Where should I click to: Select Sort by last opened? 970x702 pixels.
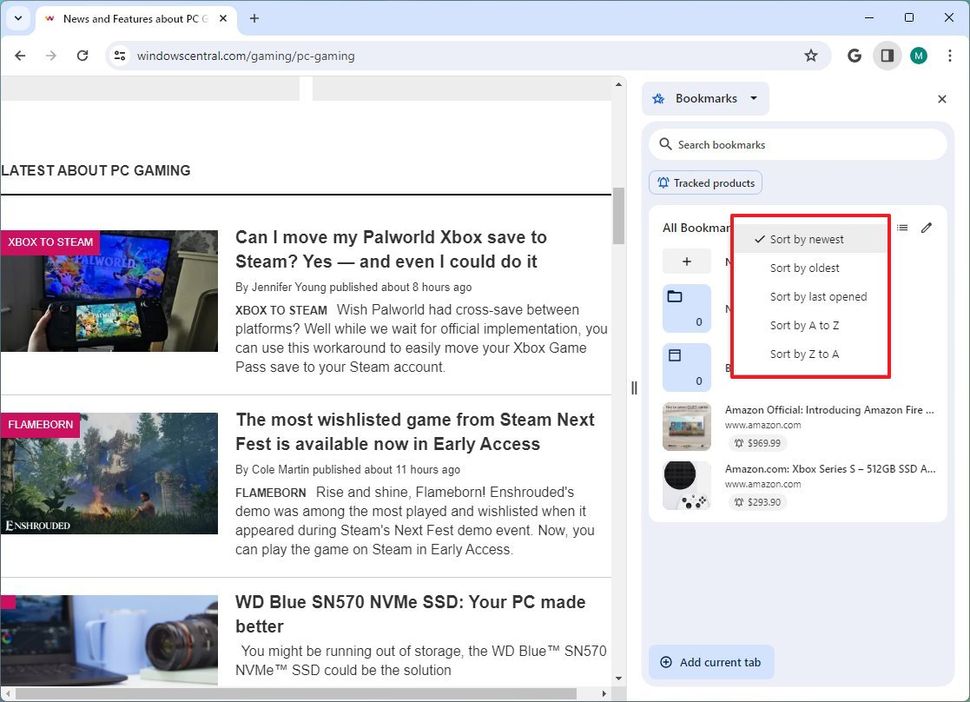818,296
